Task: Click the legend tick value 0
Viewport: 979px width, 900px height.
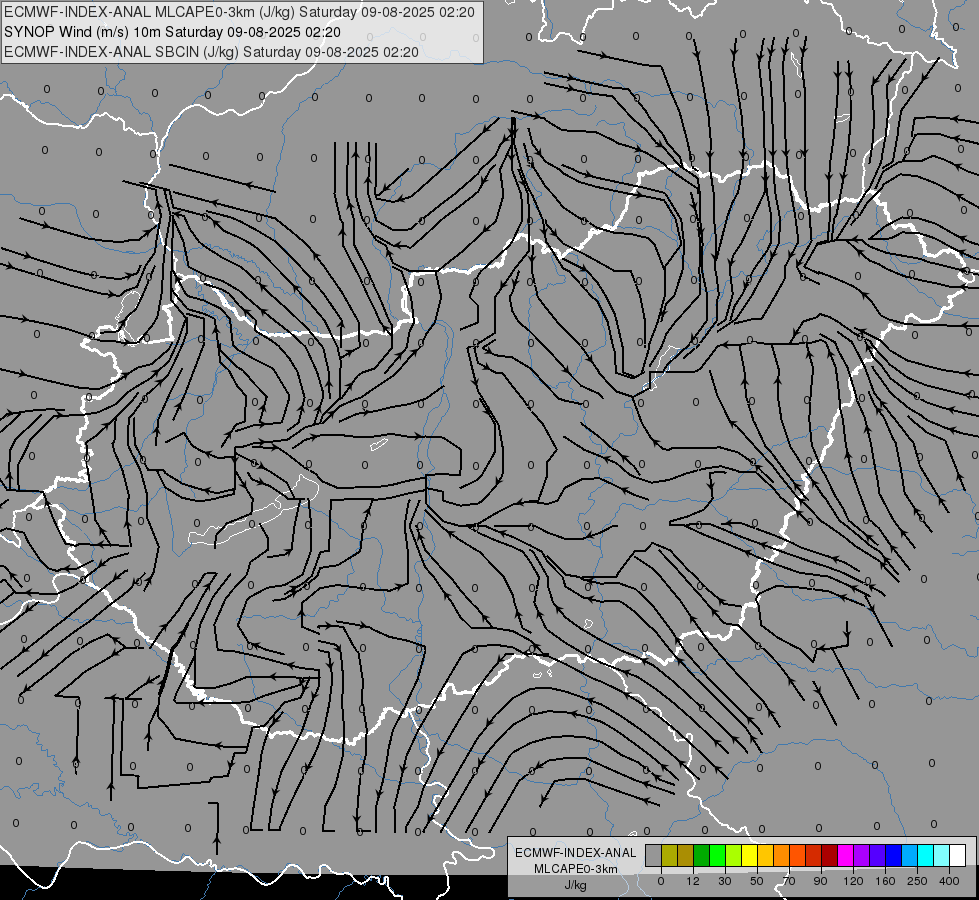Action: (x=661, y=881)
